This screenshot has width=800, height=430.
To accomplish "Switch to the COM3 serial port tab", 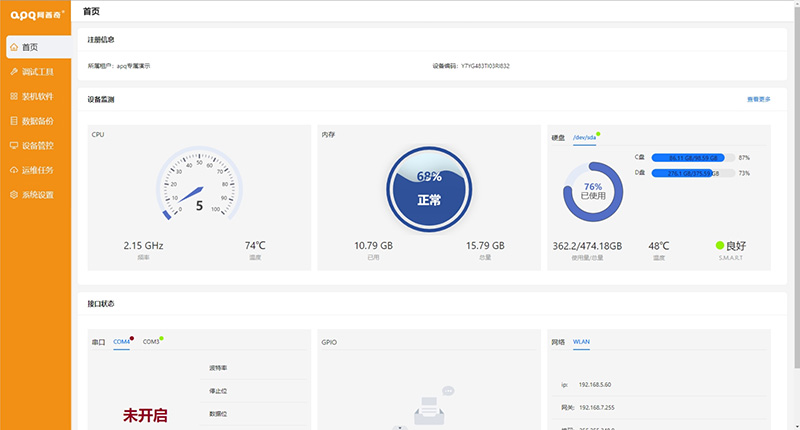I will click(x=151, y=342).
